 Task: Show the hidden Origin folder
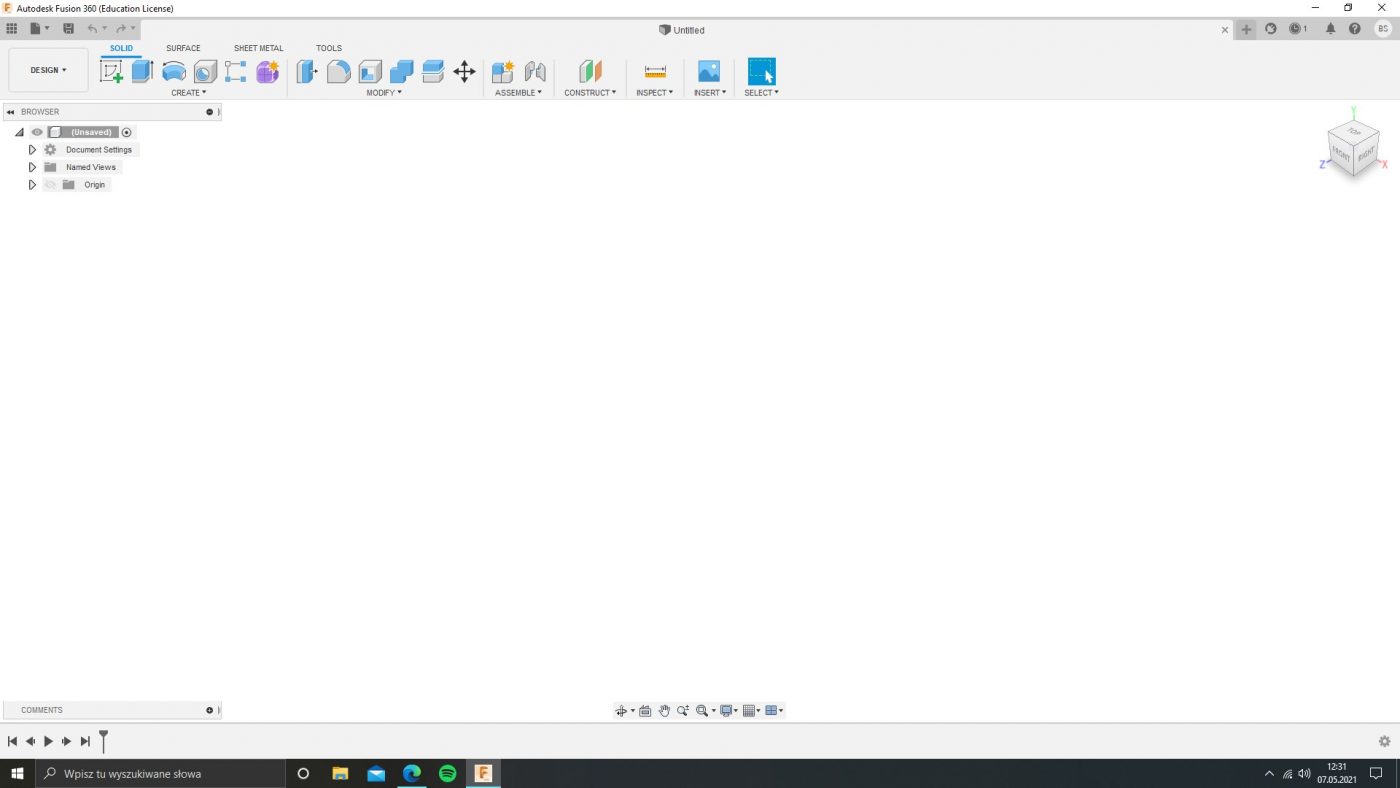(x=50, y=185)
